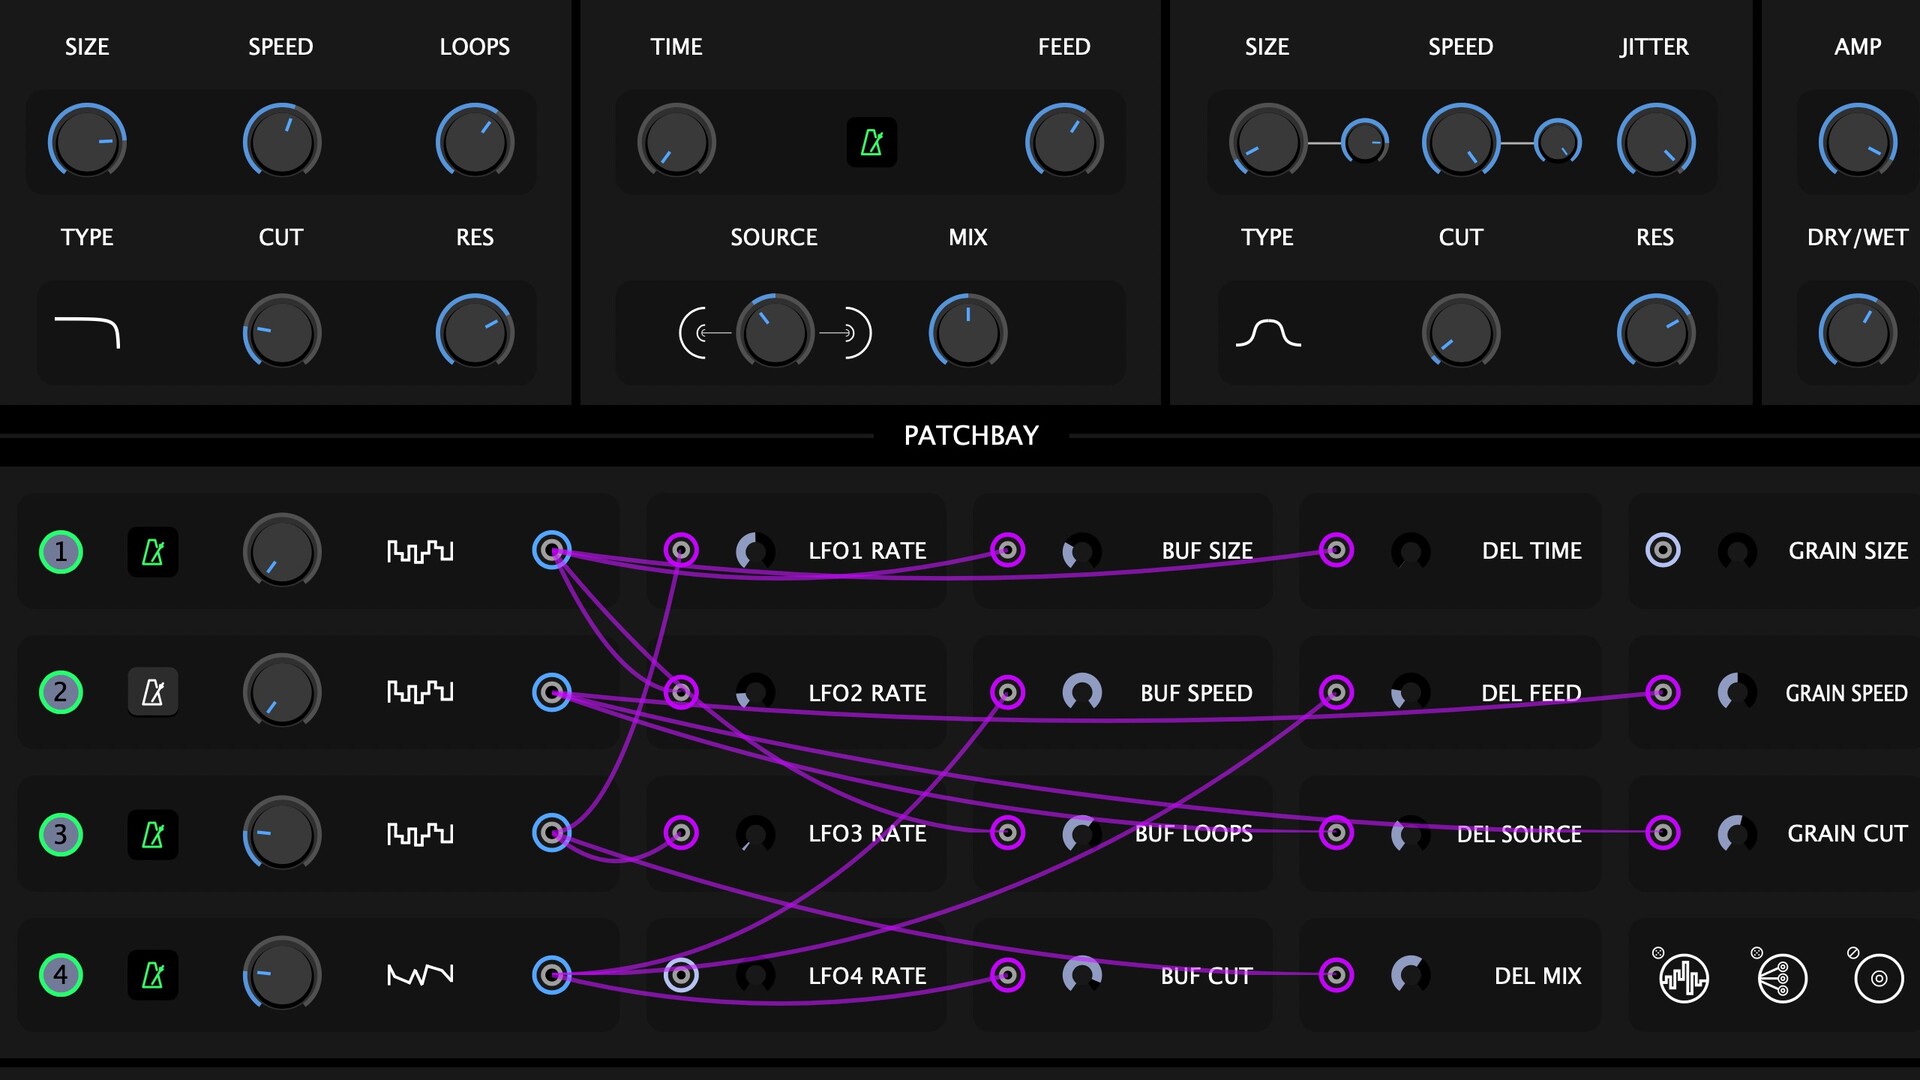Adjust buffer SPEED knob
This screenshot has width=1920, height=1080.
pyautogui.click(x=281, y=142)
